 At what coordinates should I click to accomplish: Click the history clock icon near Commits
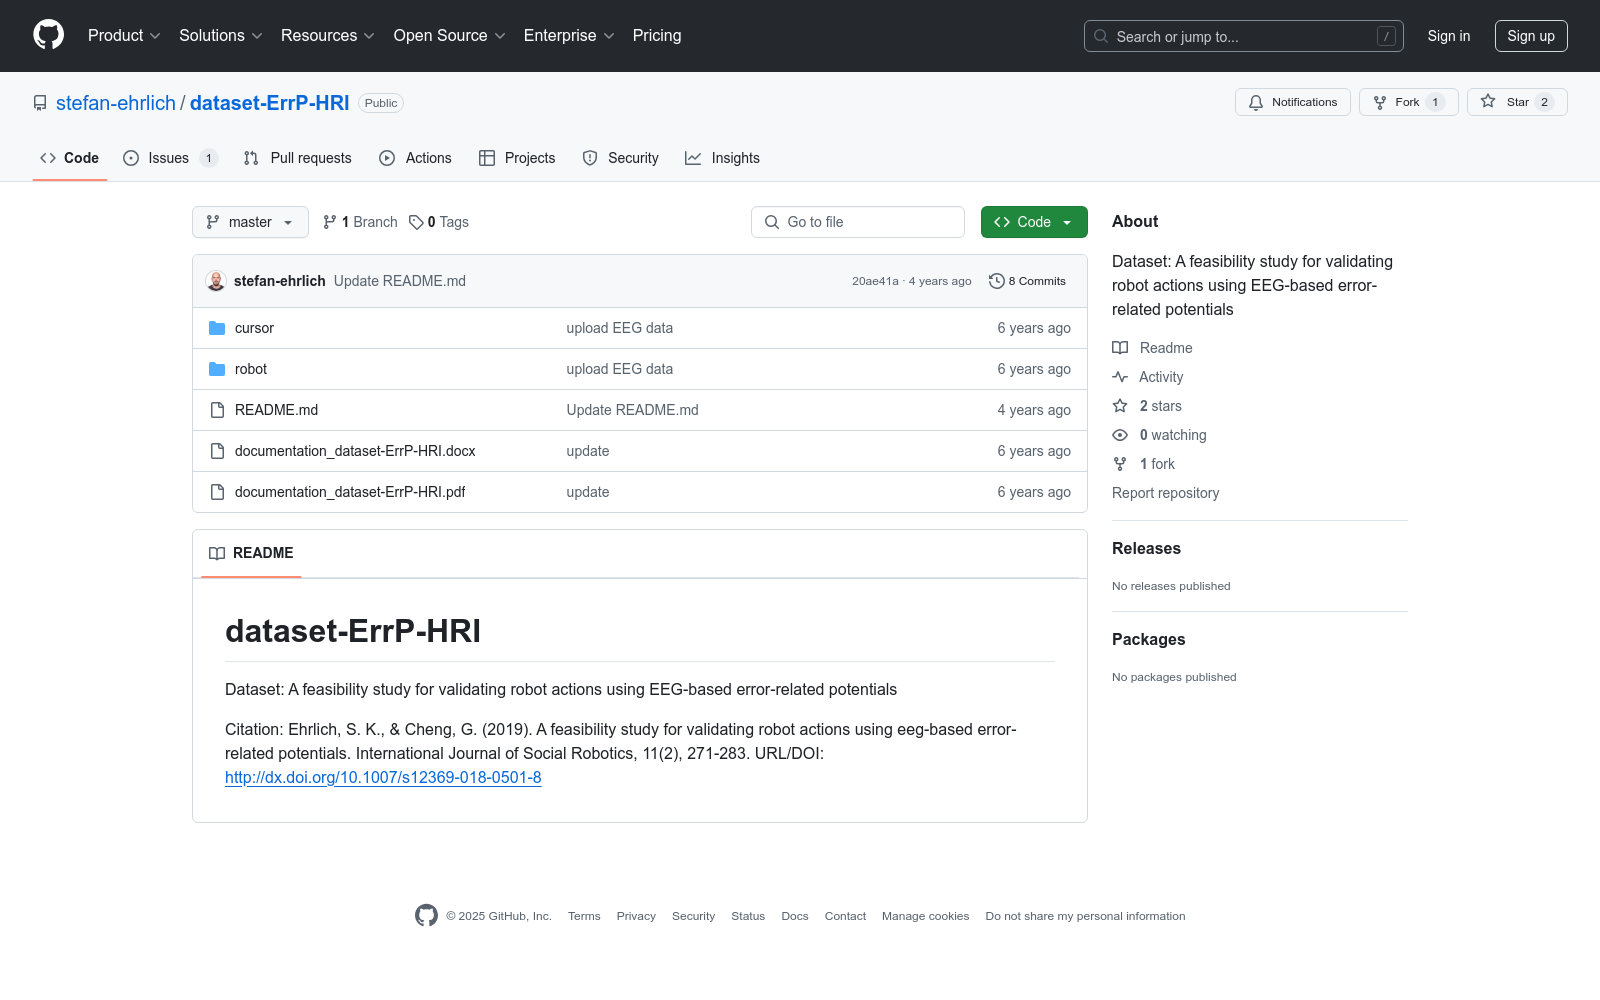click(996, 281)
